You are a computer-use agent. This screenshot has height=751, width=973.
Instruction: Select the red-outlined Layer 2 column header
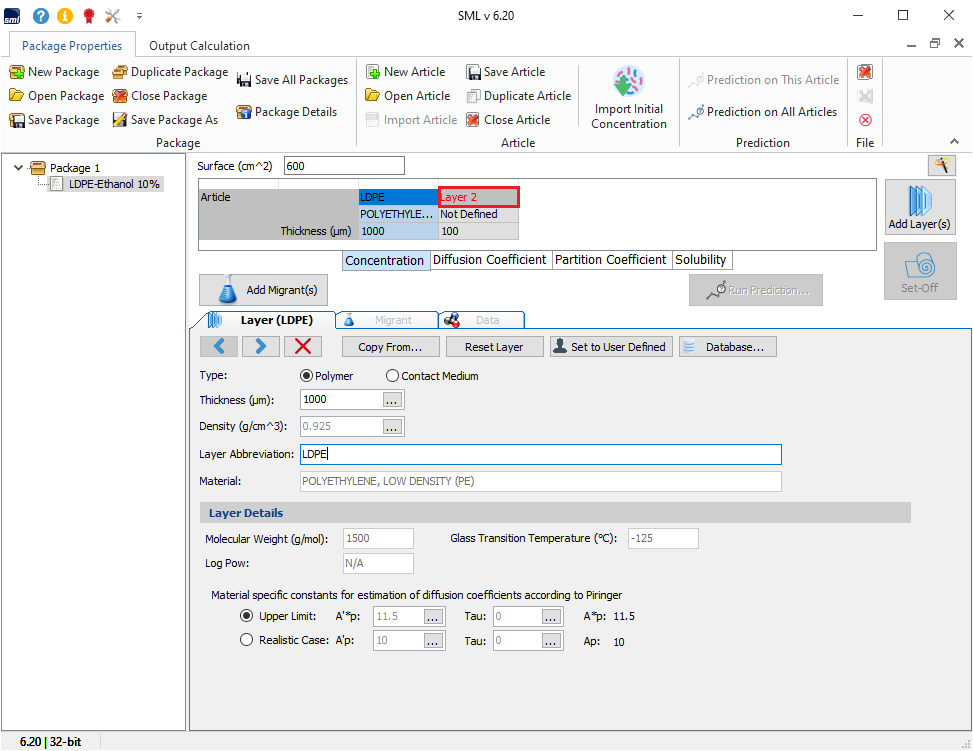478,197
